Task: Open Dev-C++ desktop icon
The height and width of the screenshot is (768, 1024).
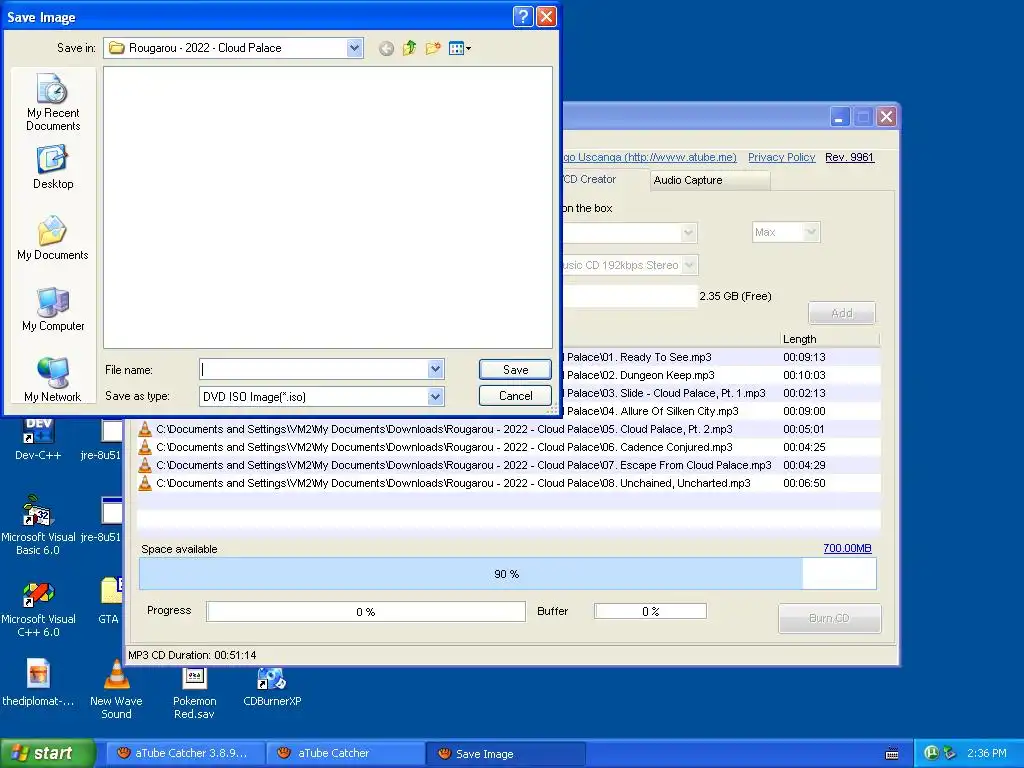Action: tap(38, 439)
